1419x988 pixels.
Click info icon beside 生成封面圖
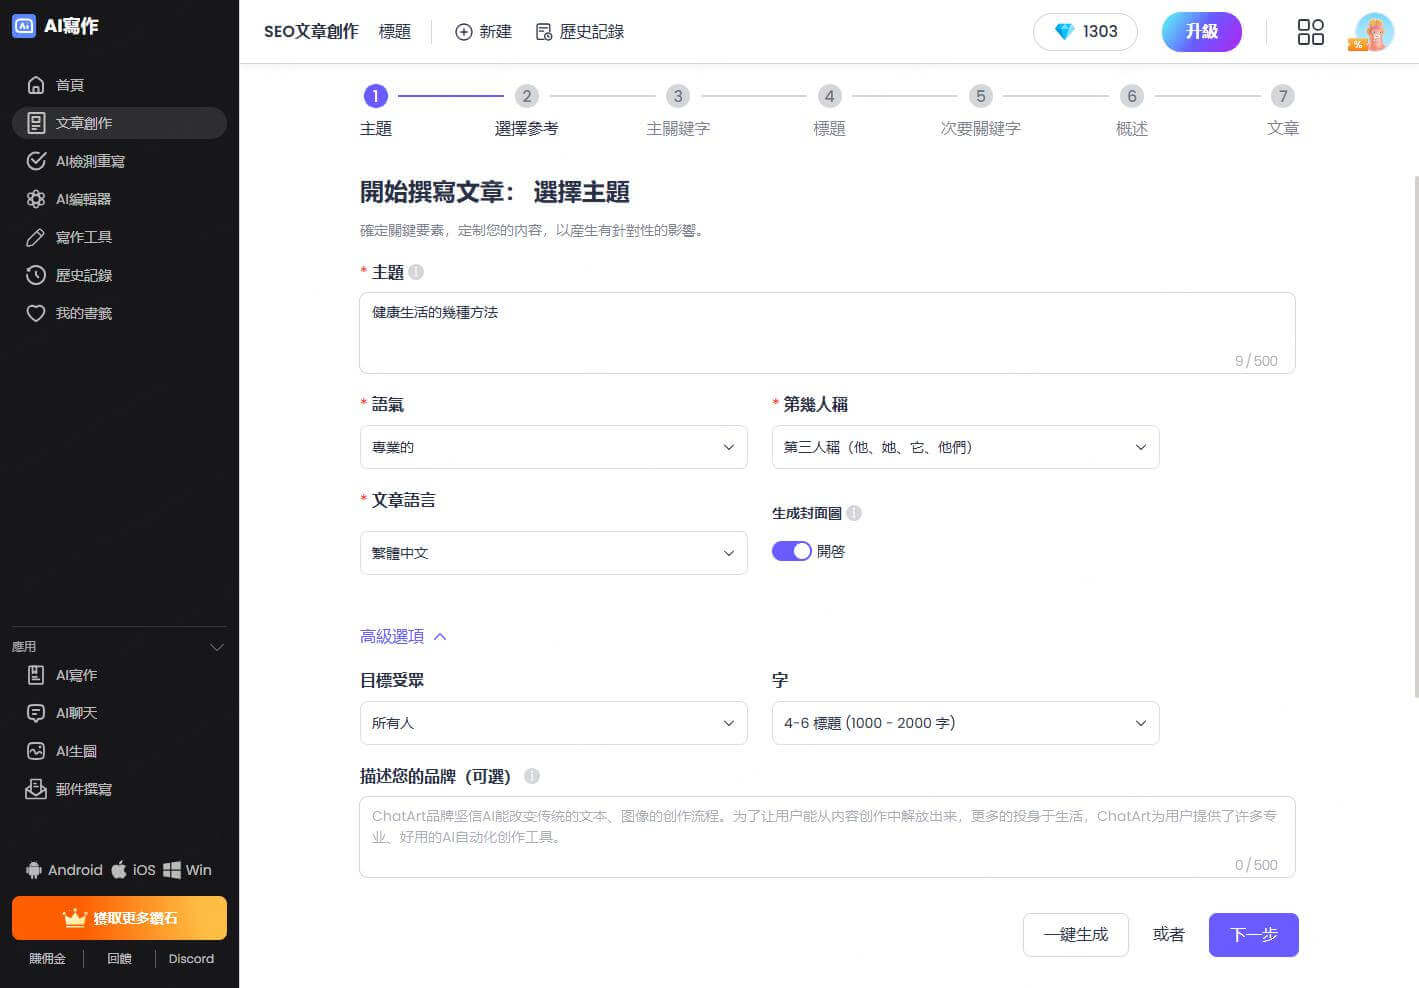pos(854,513)
